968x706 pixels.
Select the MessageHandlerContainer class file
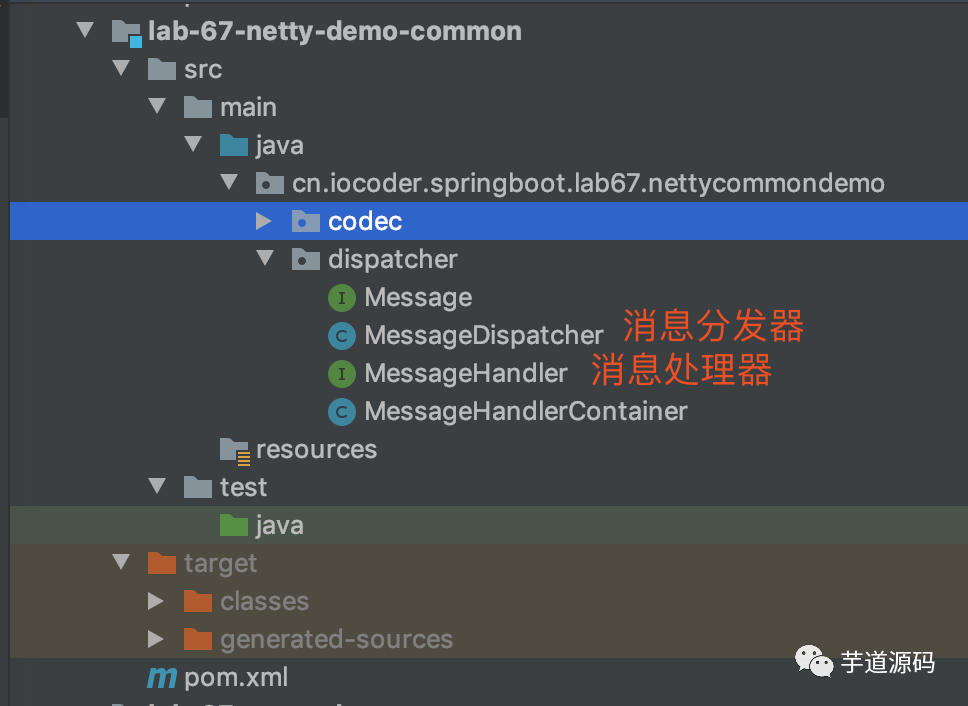525,411
